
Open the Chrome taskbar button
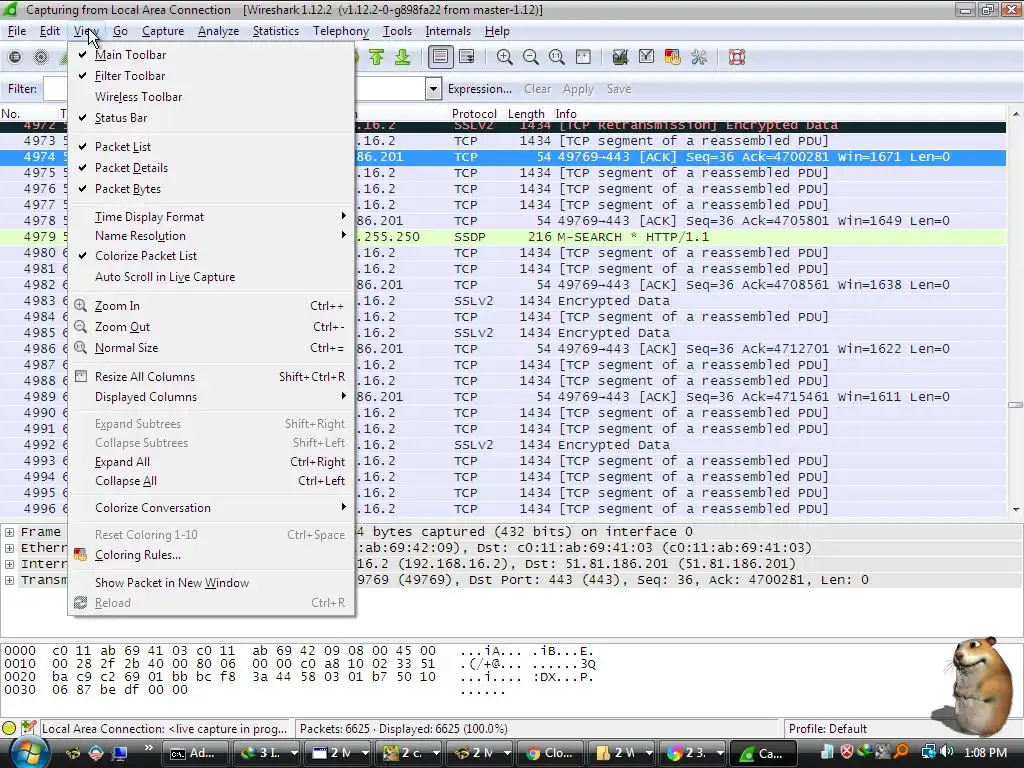coord(550,753)
